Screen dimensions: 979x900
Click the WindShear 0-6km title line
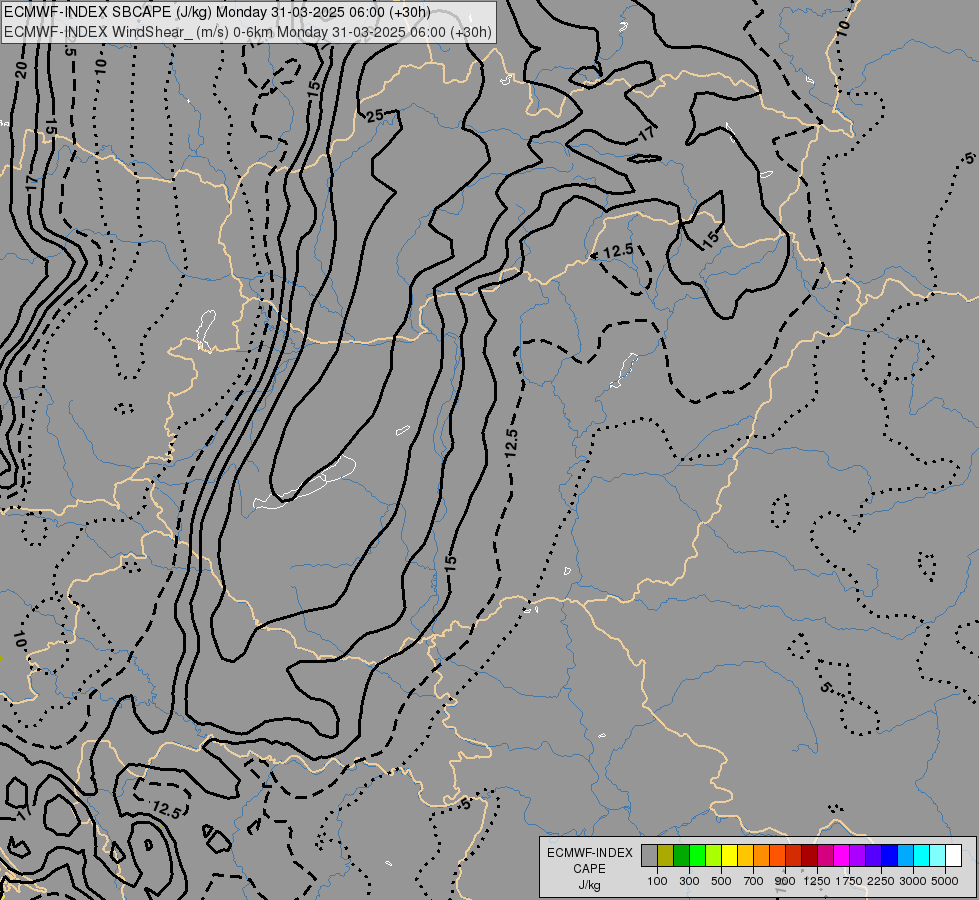pyautogui.click(x=248, y=32)
